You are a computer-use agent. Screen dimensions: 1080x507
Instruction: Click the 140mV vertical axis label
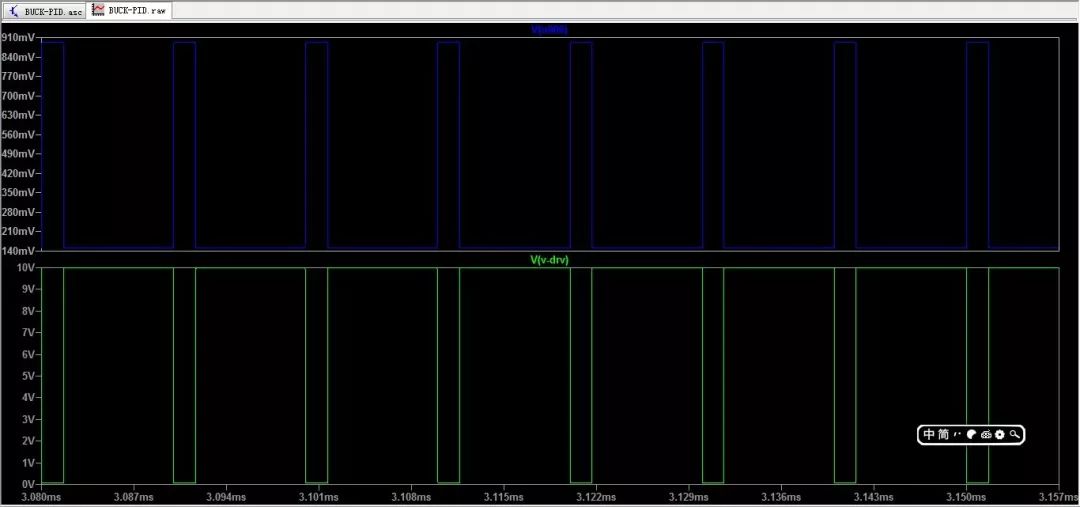(18, 250)
